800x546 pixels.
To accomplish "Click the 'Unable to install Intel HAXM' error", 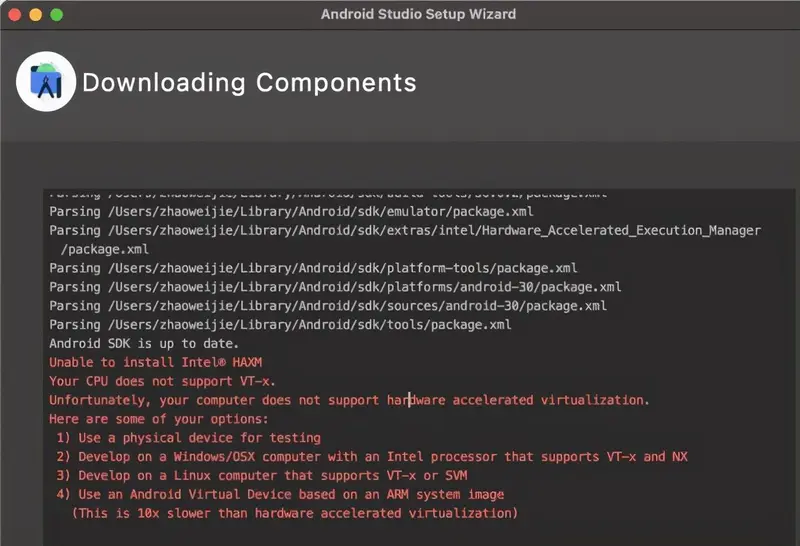I will [x=155, y=362].
